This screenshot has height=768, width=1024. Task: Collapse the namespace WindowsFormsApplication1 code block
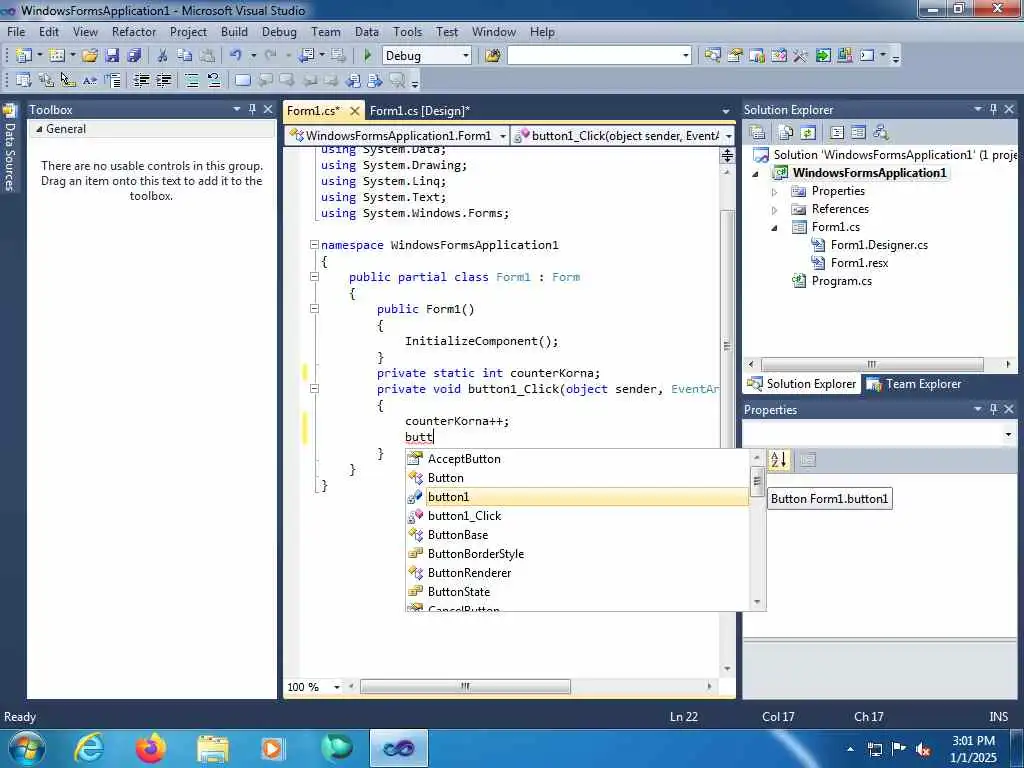point(314,245)
